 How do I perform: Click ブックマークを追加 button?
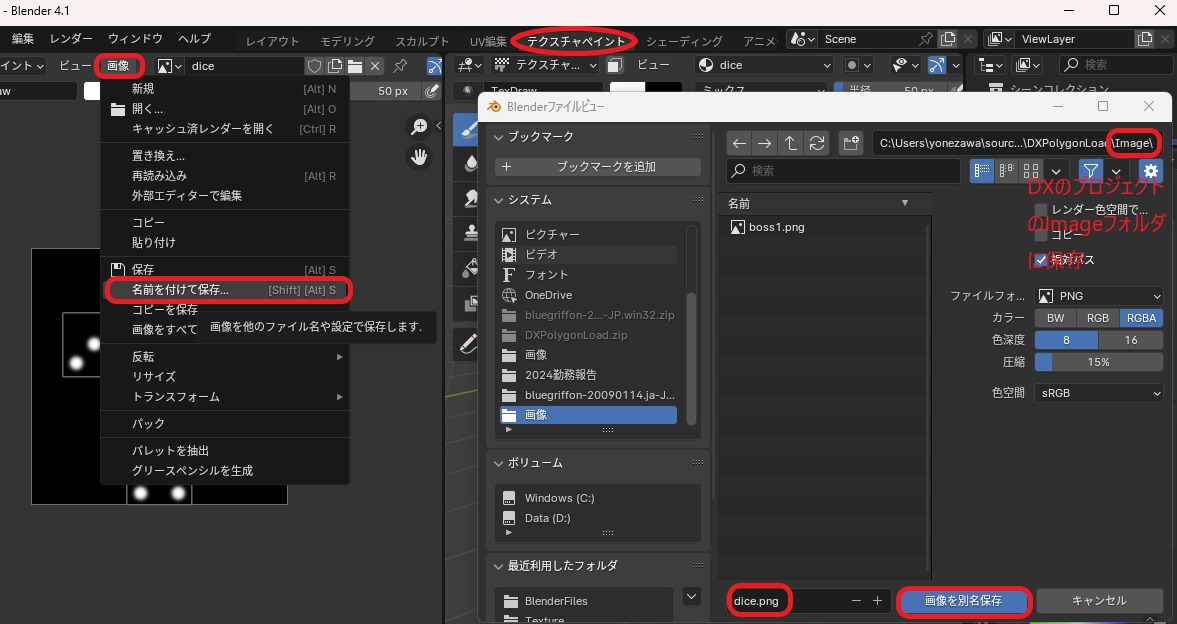tap(598, 167)
